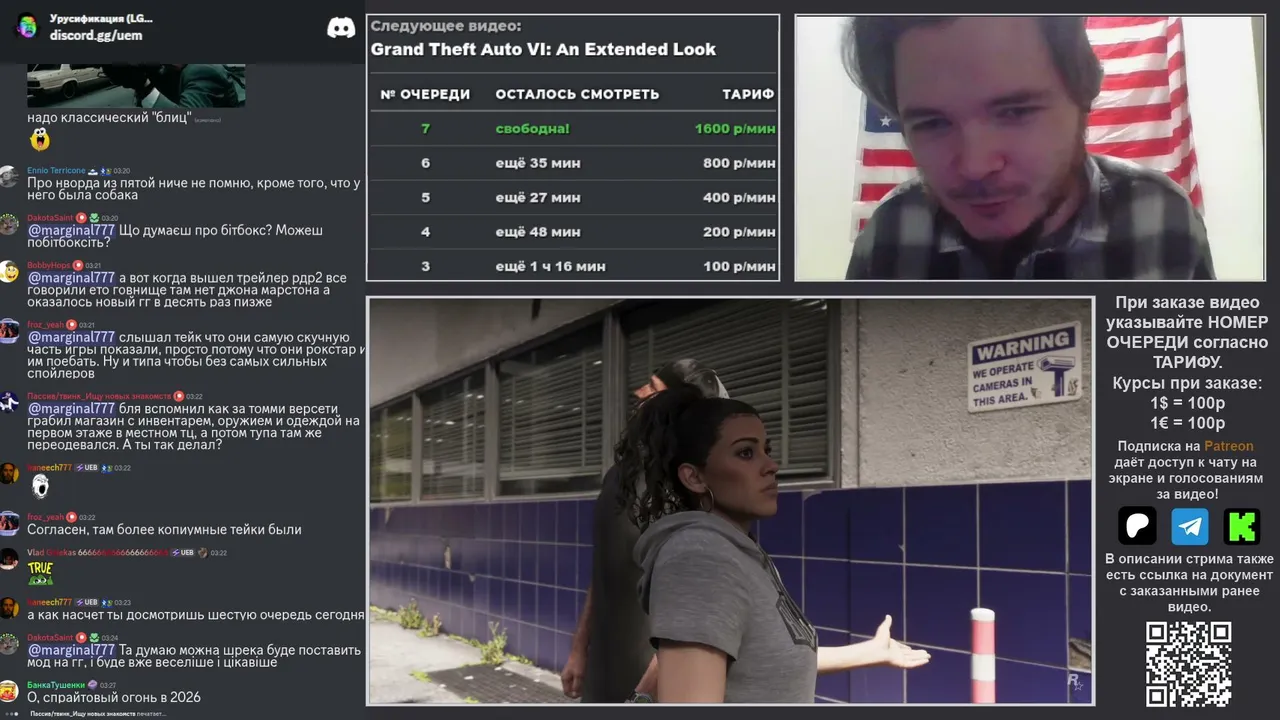Click @marginal777 mention in the бітбокс message
Viewport: 1280px width, 720px height.
(71, 230)
